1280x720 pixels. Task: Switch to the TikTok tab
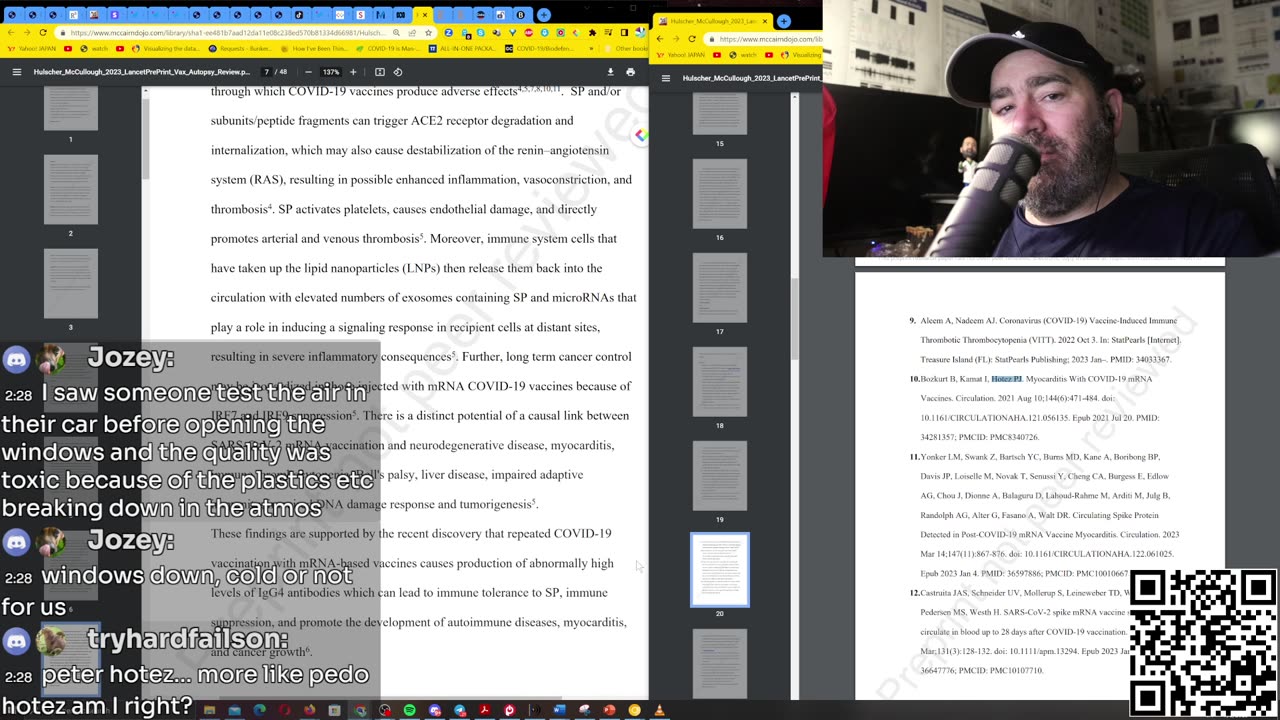point(299,15)
